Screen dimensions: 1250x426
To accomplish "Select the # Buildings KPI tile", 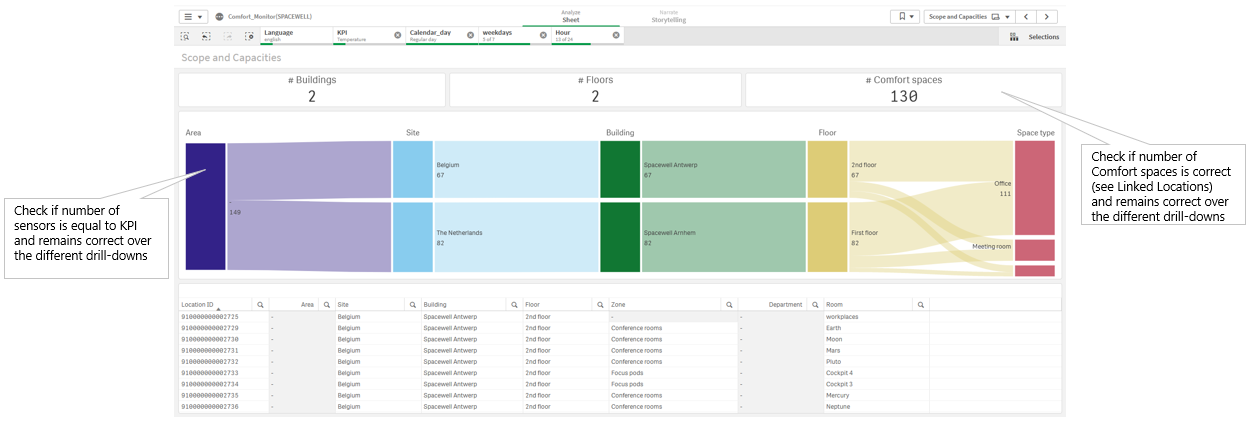I will point(312,89).
